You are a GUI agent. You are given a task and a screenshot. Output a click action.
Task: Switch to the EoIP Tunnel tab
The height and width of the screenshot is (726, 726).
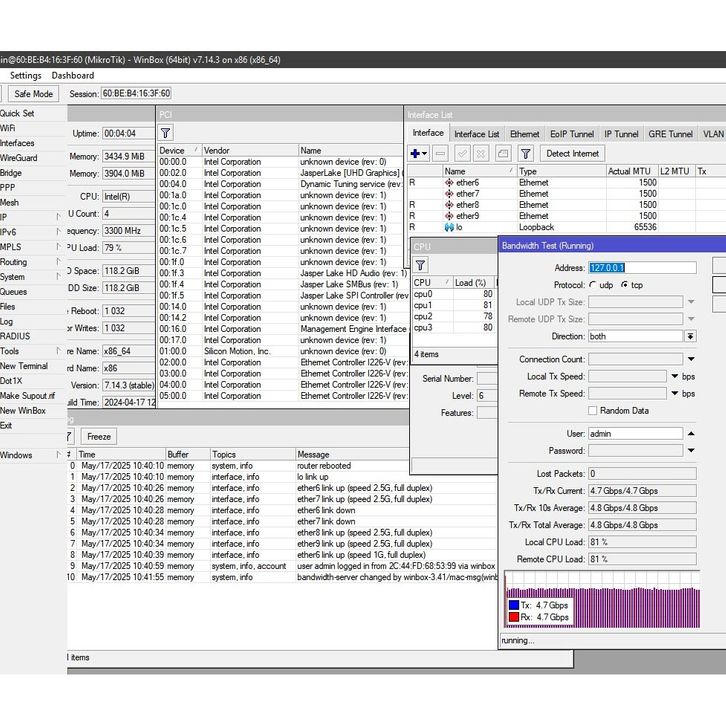572,134
